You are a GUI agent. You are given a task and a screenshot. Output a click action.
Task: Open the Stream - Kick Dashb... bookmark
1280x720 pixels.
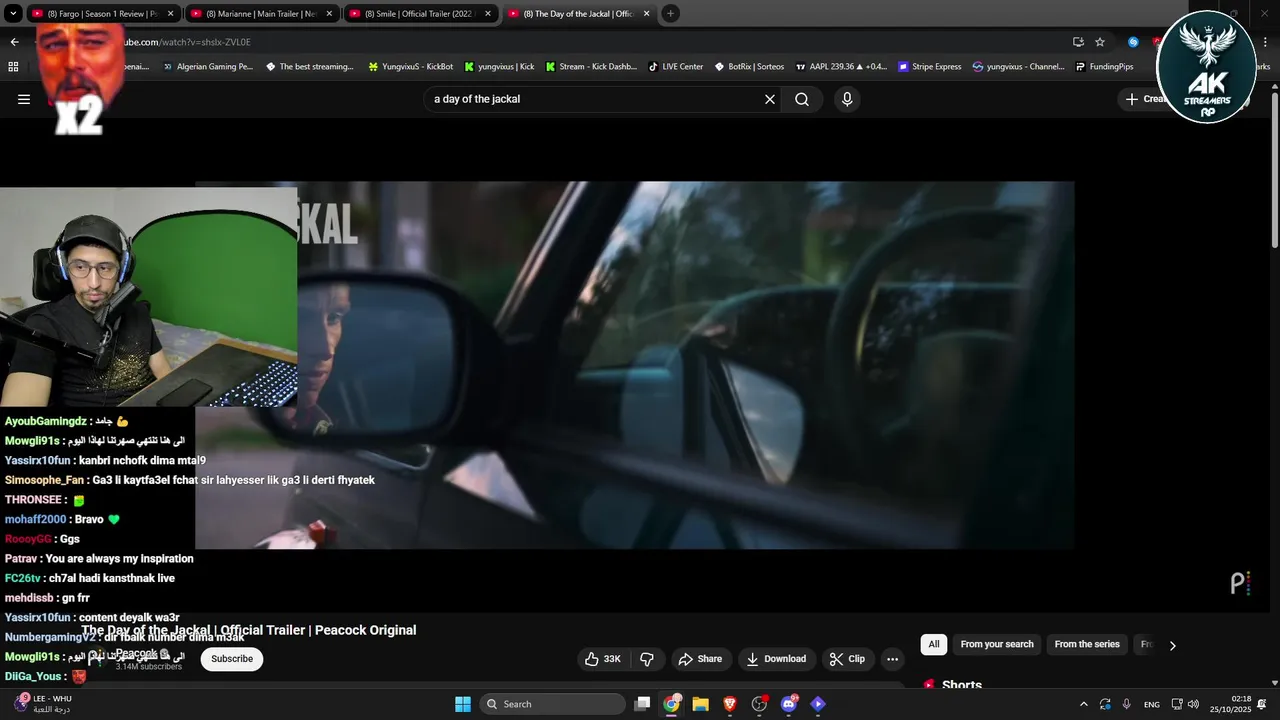coord(591,67)
